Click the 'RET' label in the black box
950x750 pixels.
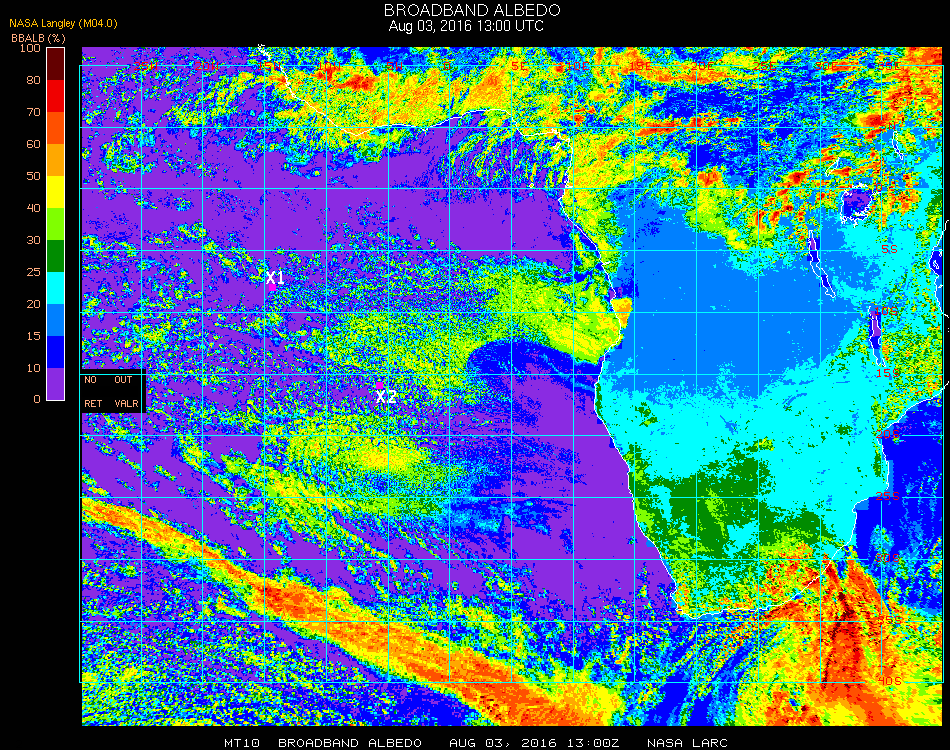[x=93, y=403]
